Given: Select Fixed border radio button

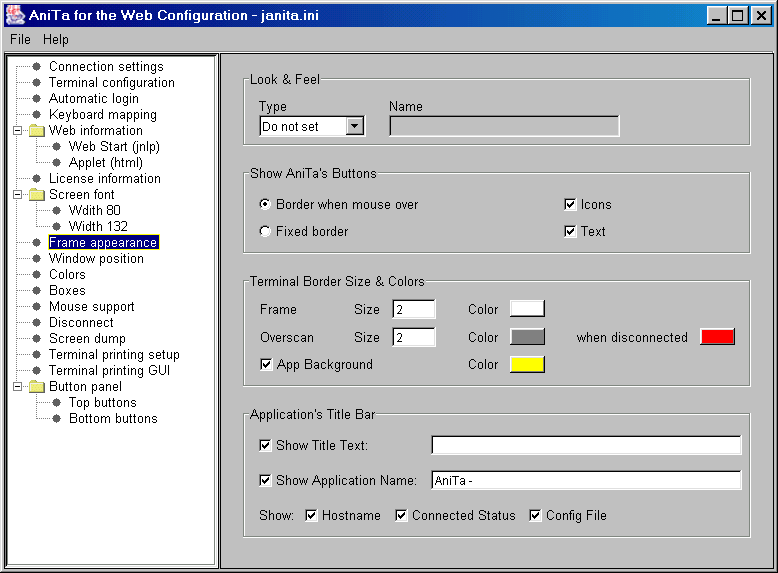Looking at the screenshot, I should pyautogui.click(x=265, y=231).
